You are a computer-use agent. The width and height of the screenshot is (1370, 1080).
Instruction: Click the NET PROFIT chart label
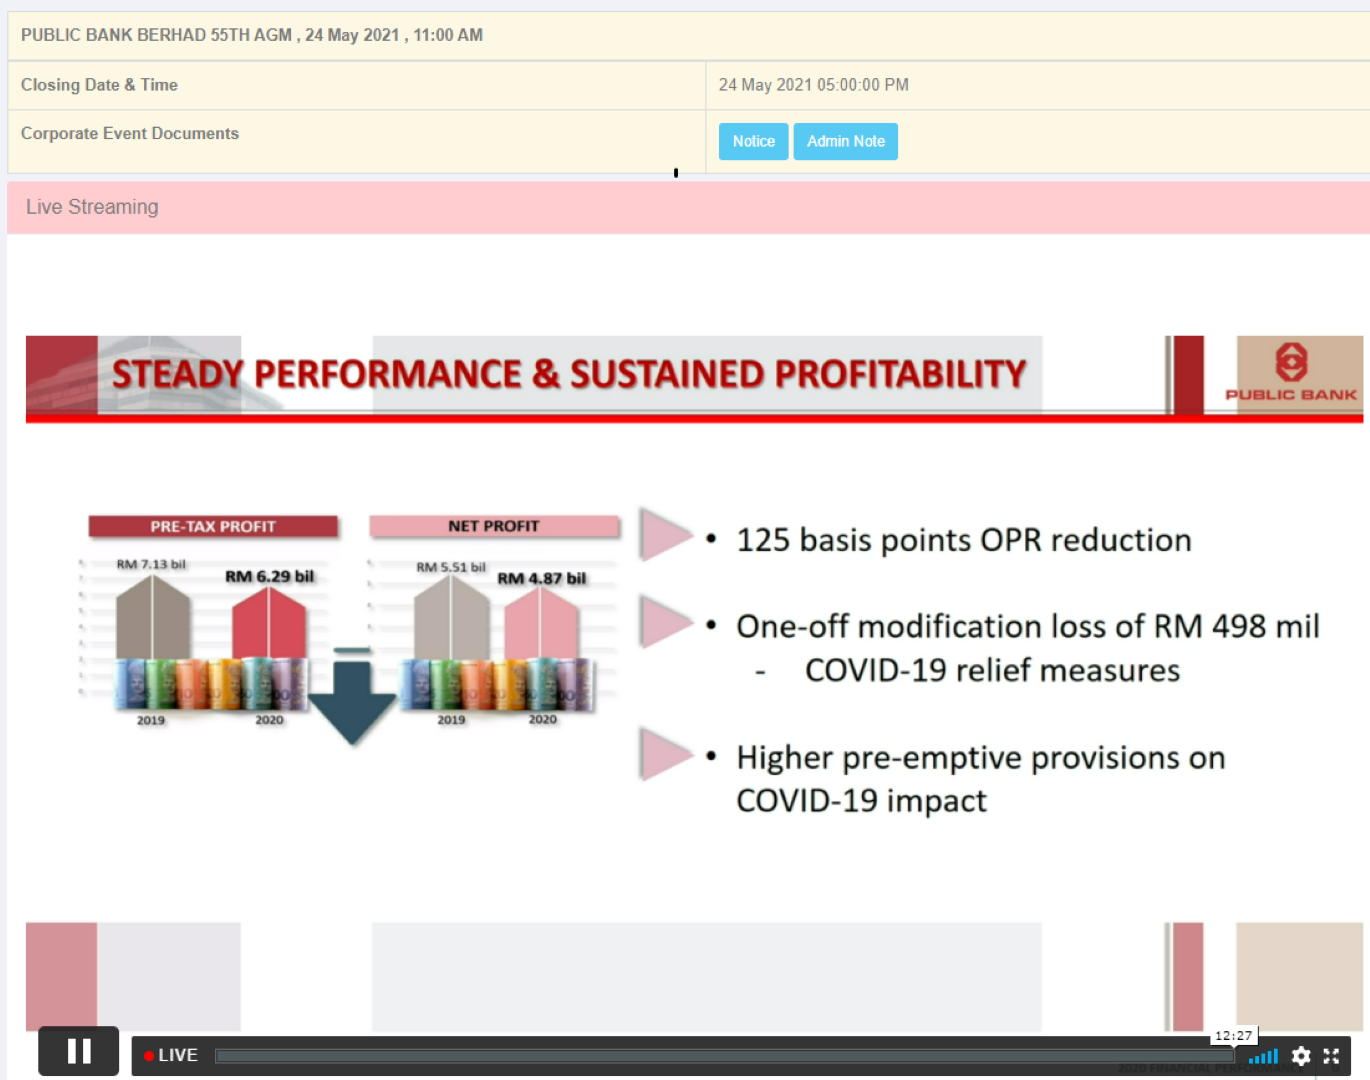tap(494, 526)
